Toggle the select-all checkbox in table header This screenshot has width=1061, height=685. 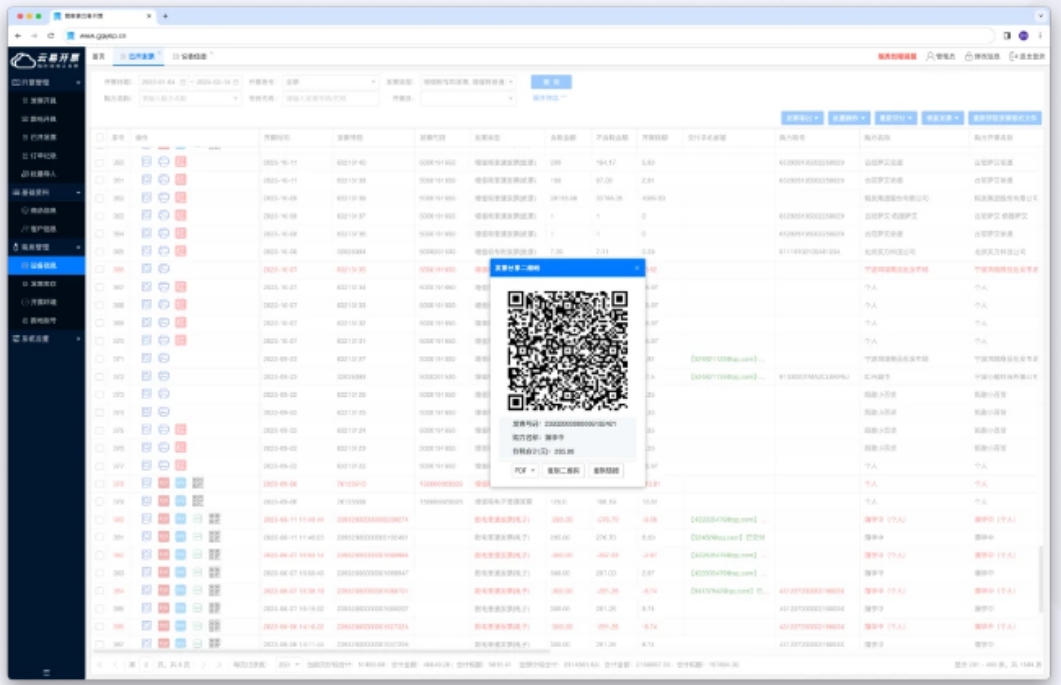tap(99, 137)
